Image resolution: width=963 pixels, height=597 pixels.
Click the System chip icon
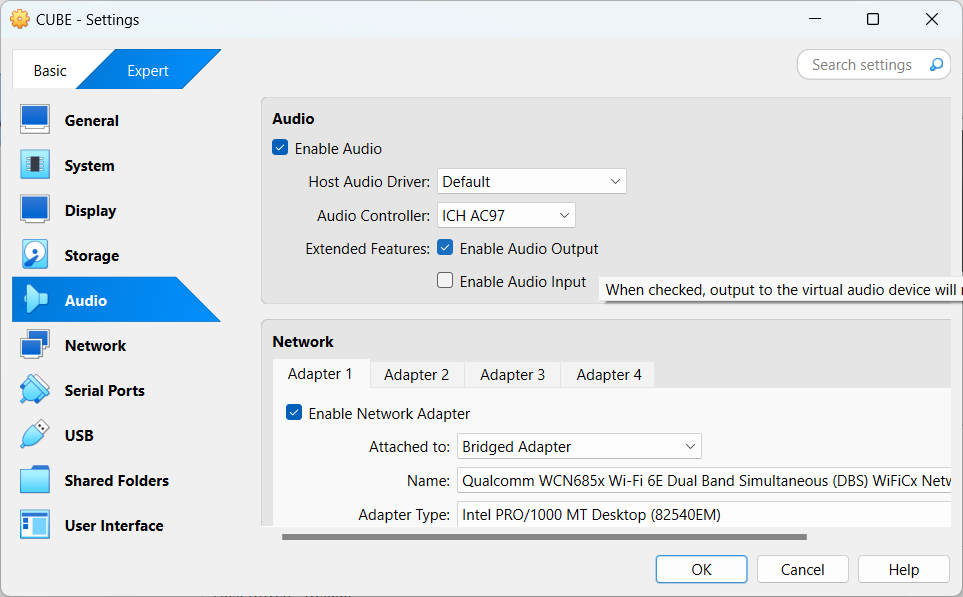pyautogui.click(x=35, y=165)
